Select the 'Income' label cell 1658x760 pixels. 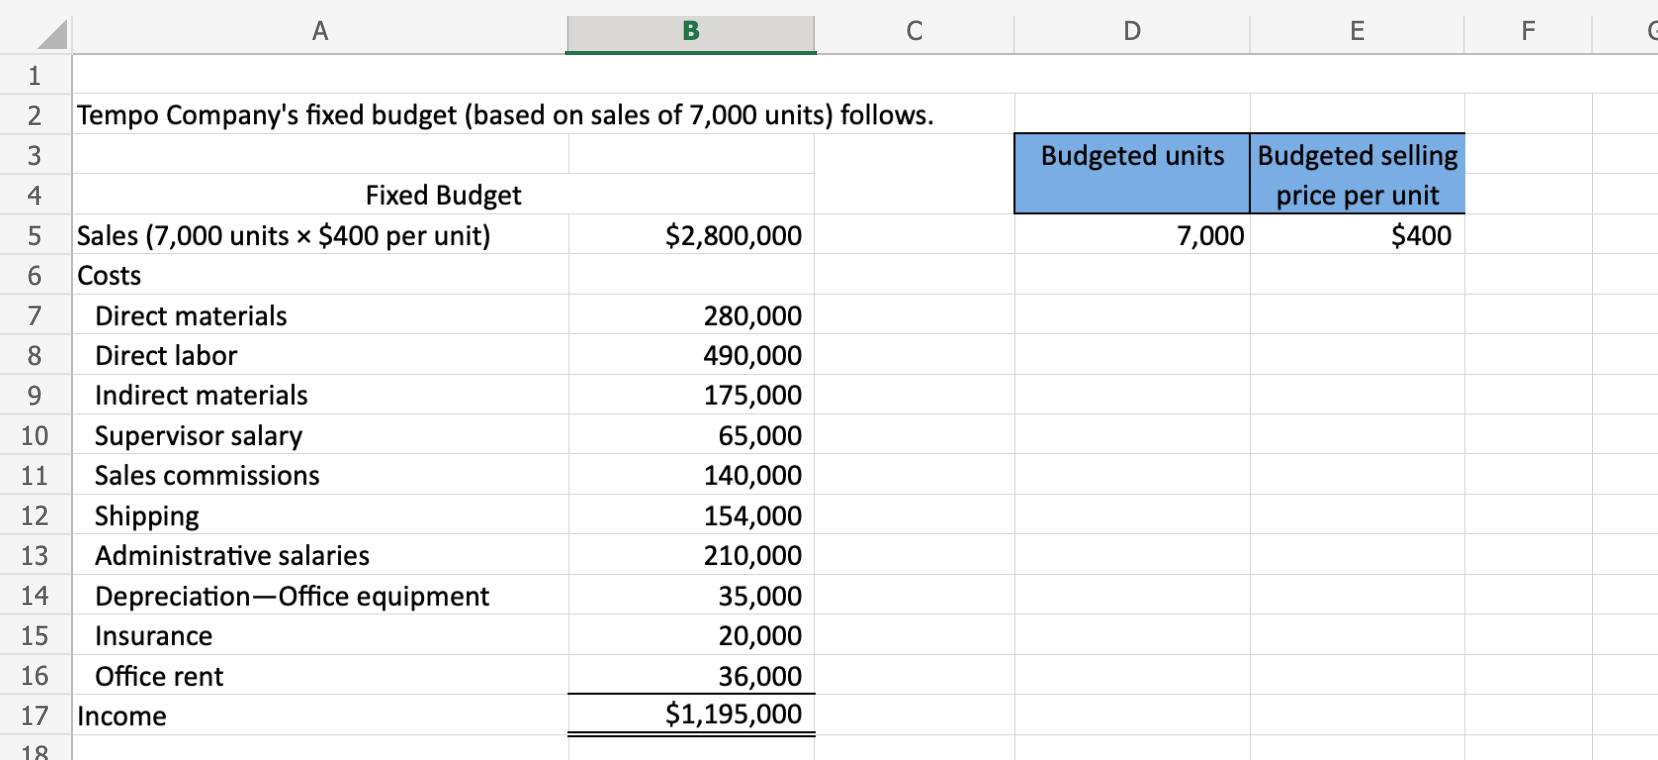pyautogui.click(x=320, y=715)
